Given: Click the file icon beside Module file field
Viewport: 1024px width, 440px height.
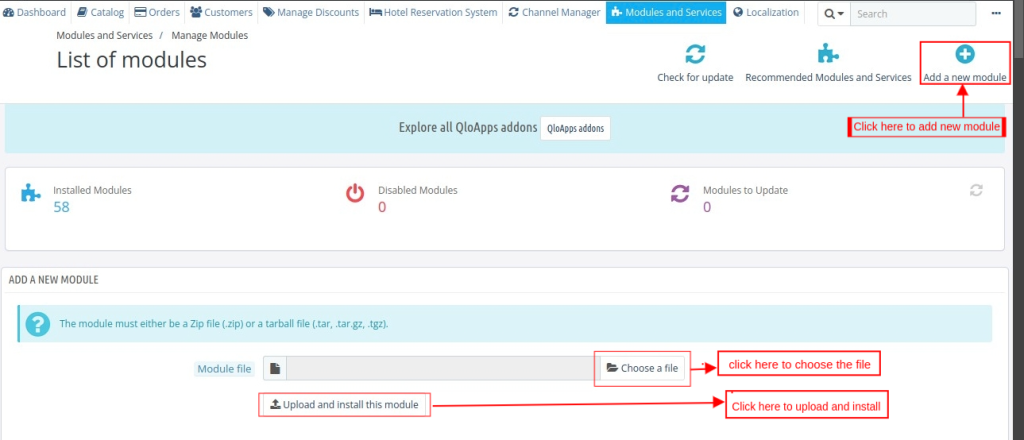Looking at the screenshot, I should pos(275,369).
